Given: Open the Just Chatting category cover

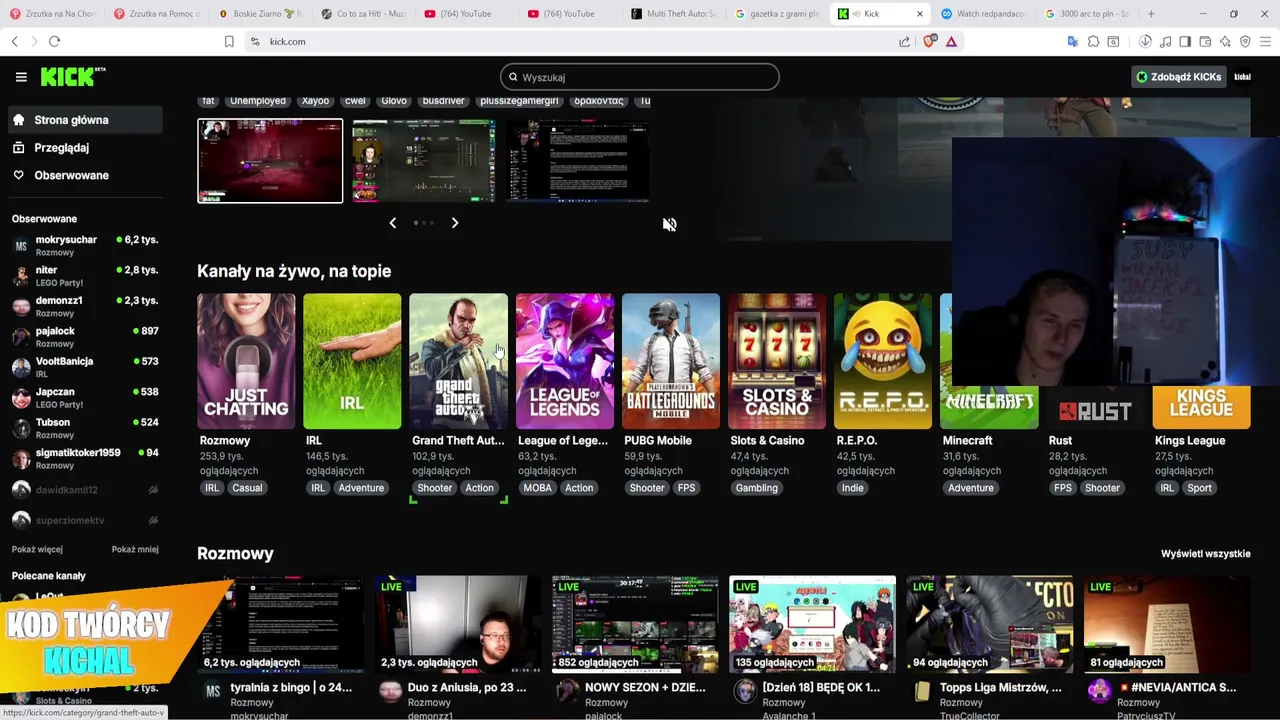Looking at the screenshot, I should (246, 361).
